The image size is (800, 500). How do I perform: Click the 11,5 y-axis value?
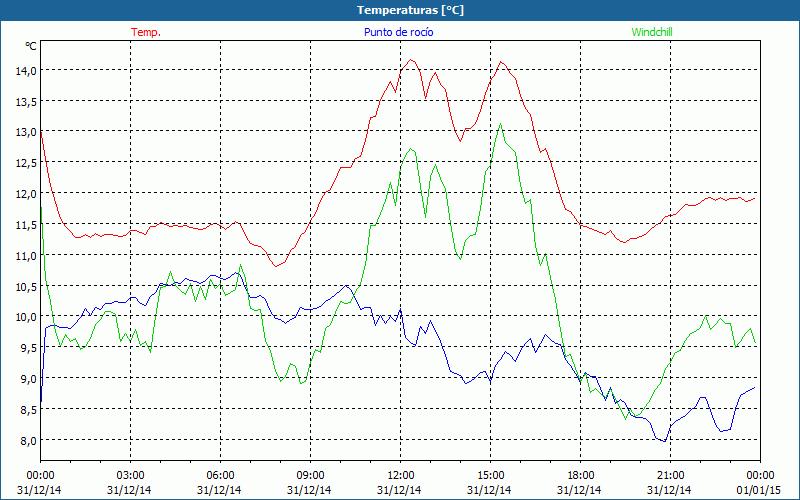click(x=26, y=224)
